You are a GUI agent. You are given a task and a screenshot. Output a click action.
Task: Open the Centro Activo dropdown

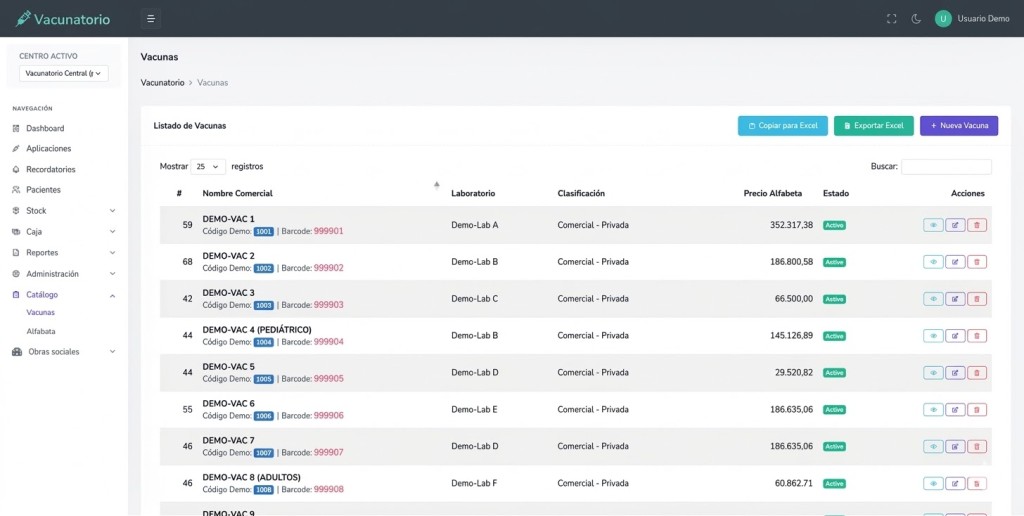[64, 73]
